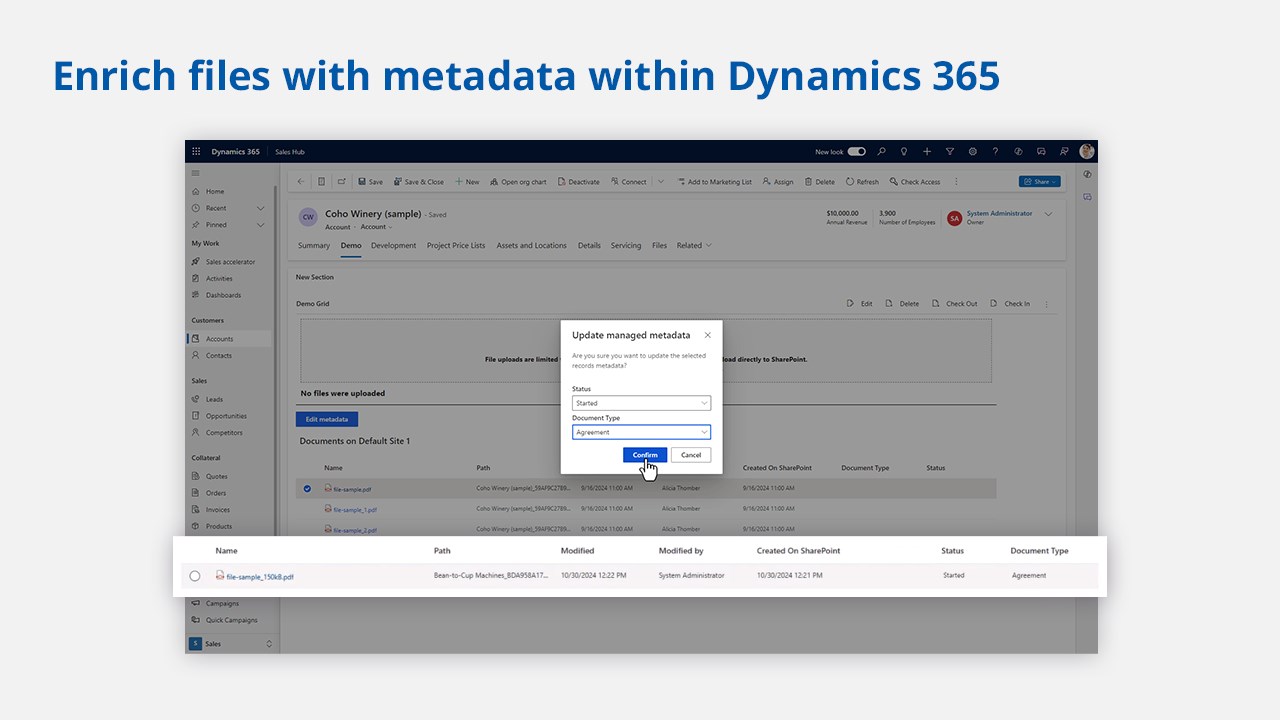Open the settings gear icon
1280x720 pixels.
pos(973,152)
